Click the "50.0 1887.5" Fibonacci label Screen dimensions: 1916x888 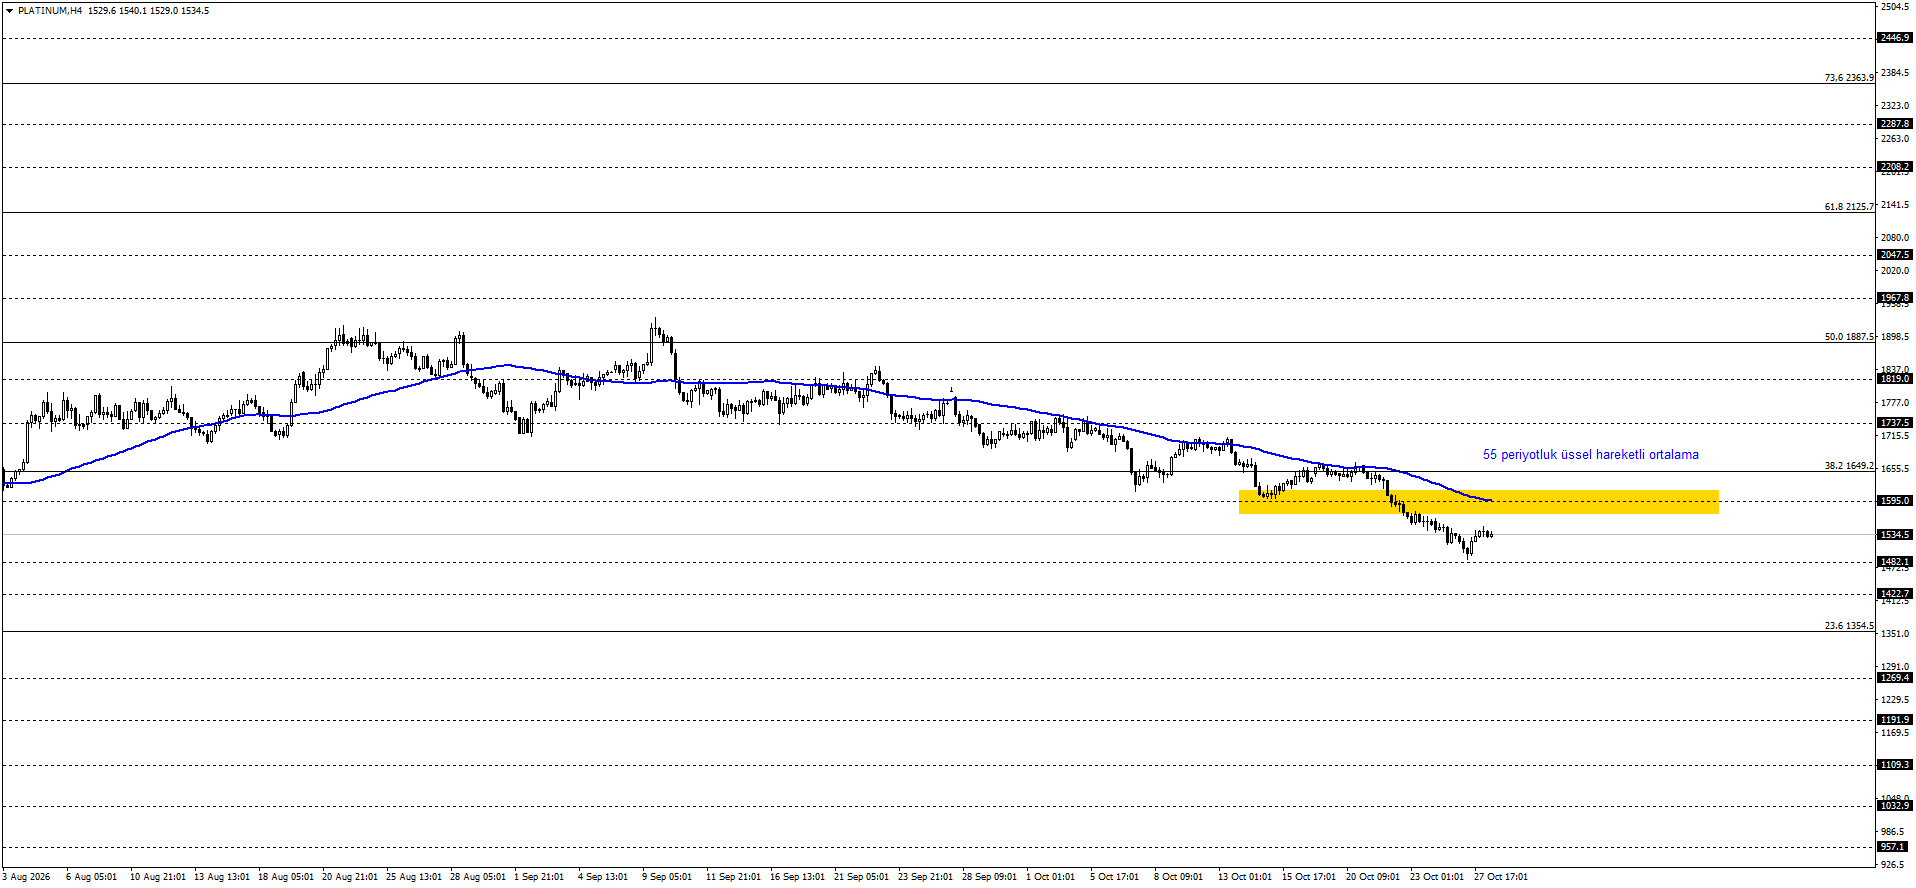(1849, 337)
